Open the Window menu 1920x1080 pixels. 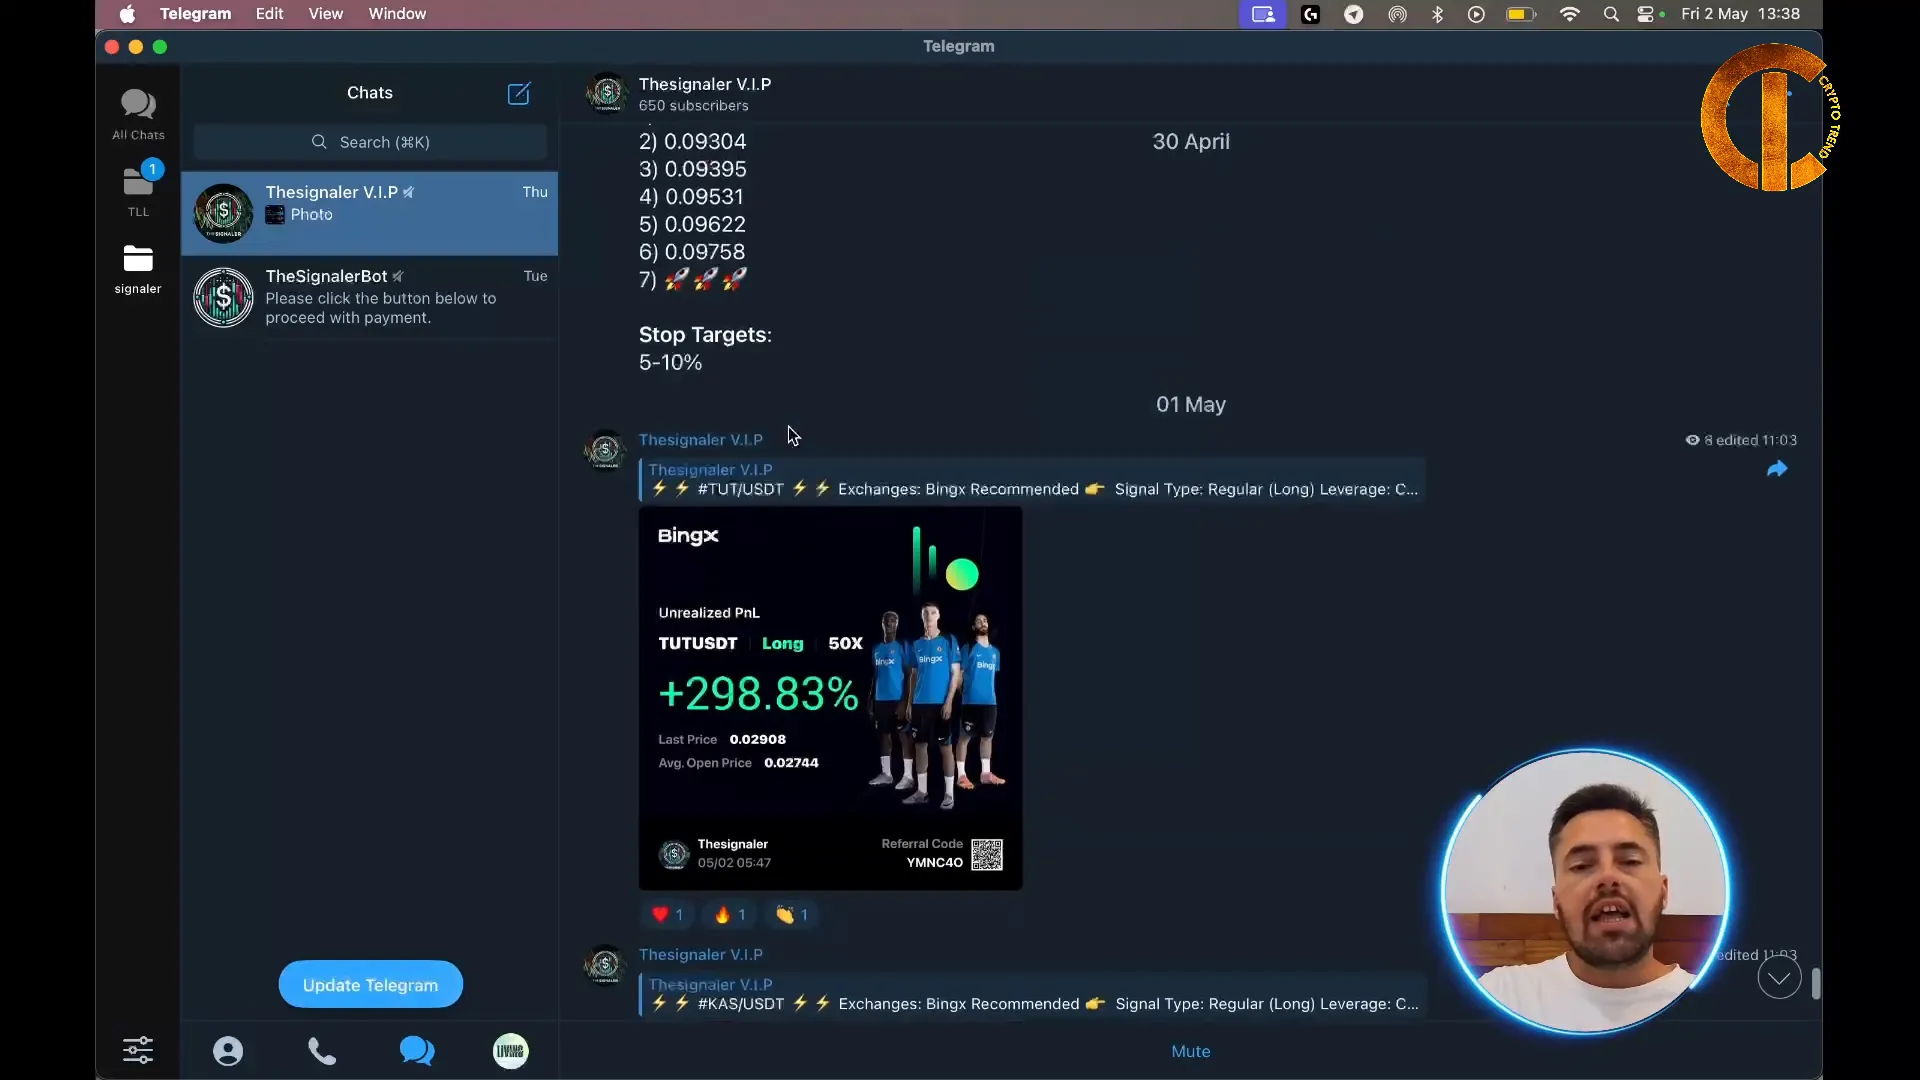(x=397, y=14)
